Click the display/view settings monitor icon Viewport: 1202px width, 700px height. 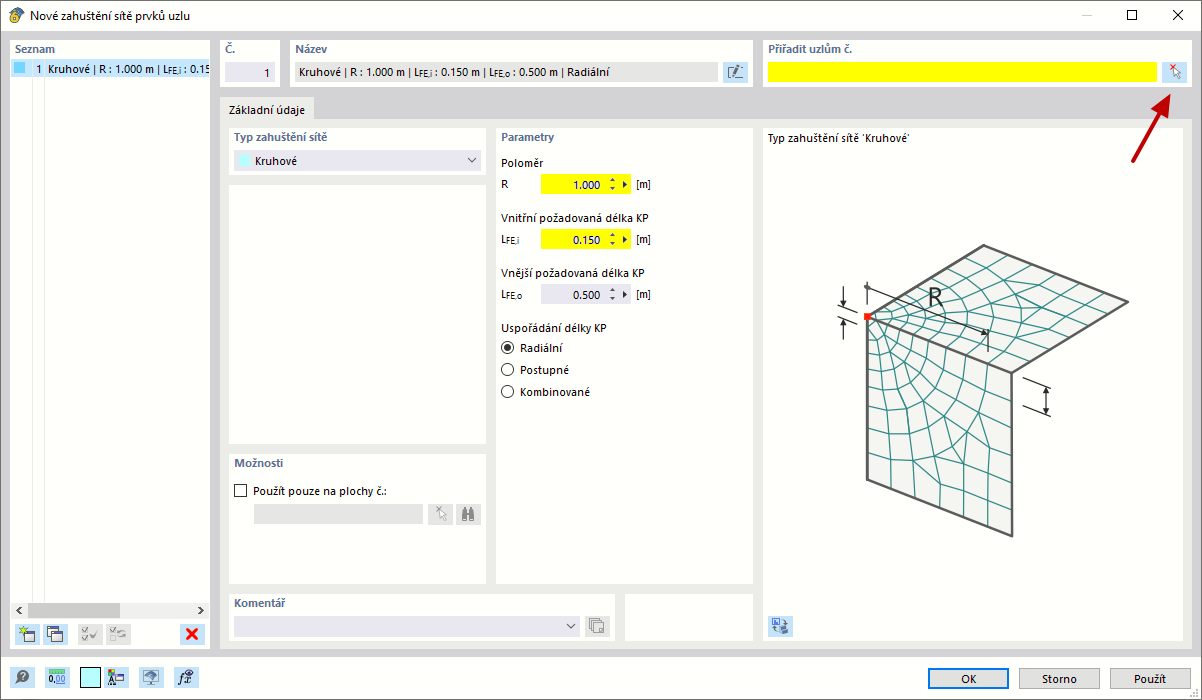[151, 677]
